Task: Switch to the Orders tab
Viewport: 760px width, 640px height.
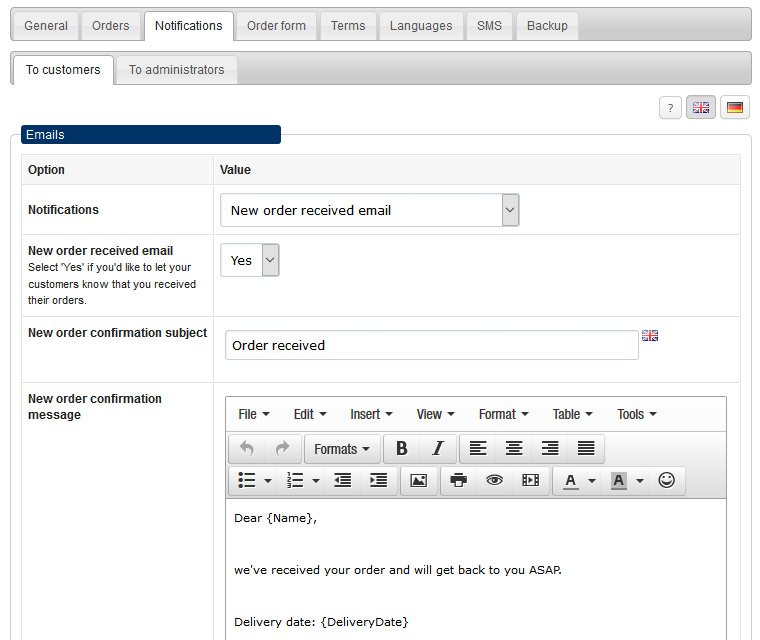Action: pos(111,26)
